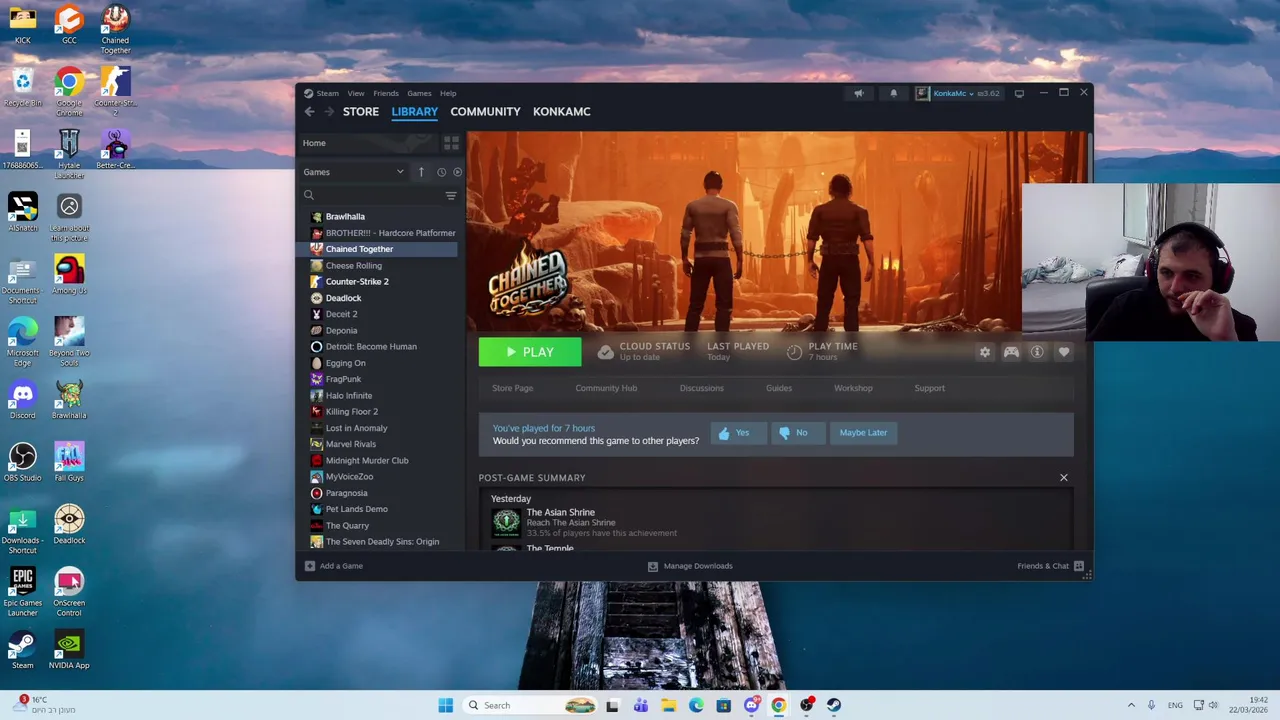Open the Discussions link

point(701,388)
